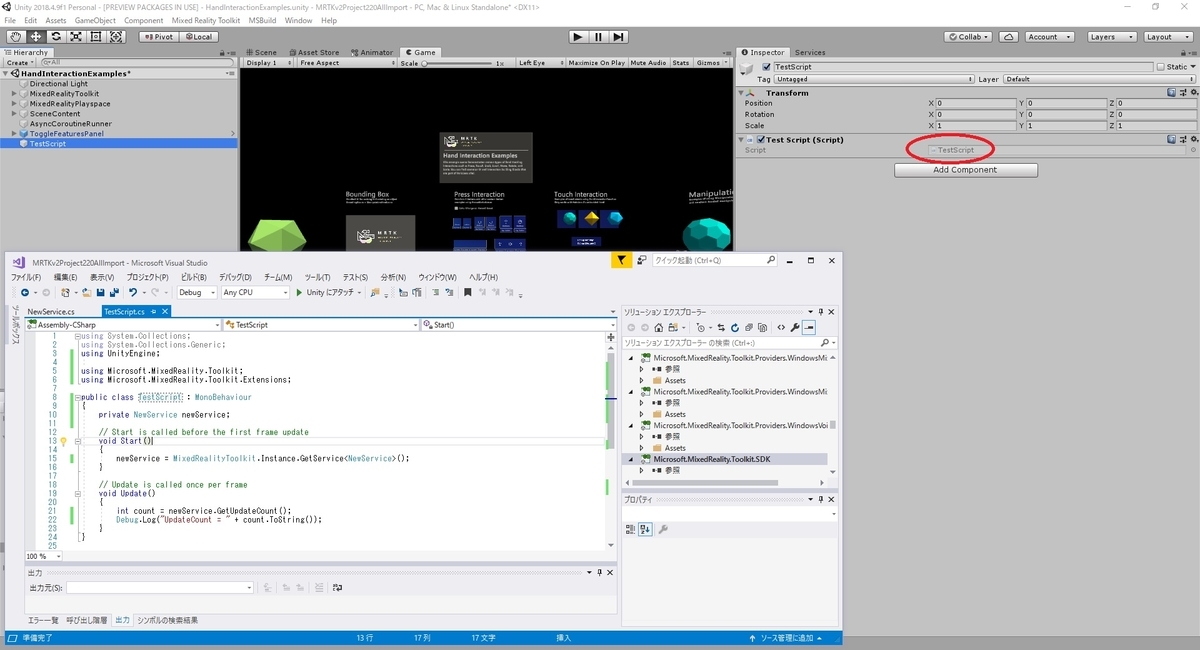Image resolution: width=1200 pixels, height=650 pixels.
Task: Toggle Test Script component enabled checkbox
Action: (x=761, y=140)
